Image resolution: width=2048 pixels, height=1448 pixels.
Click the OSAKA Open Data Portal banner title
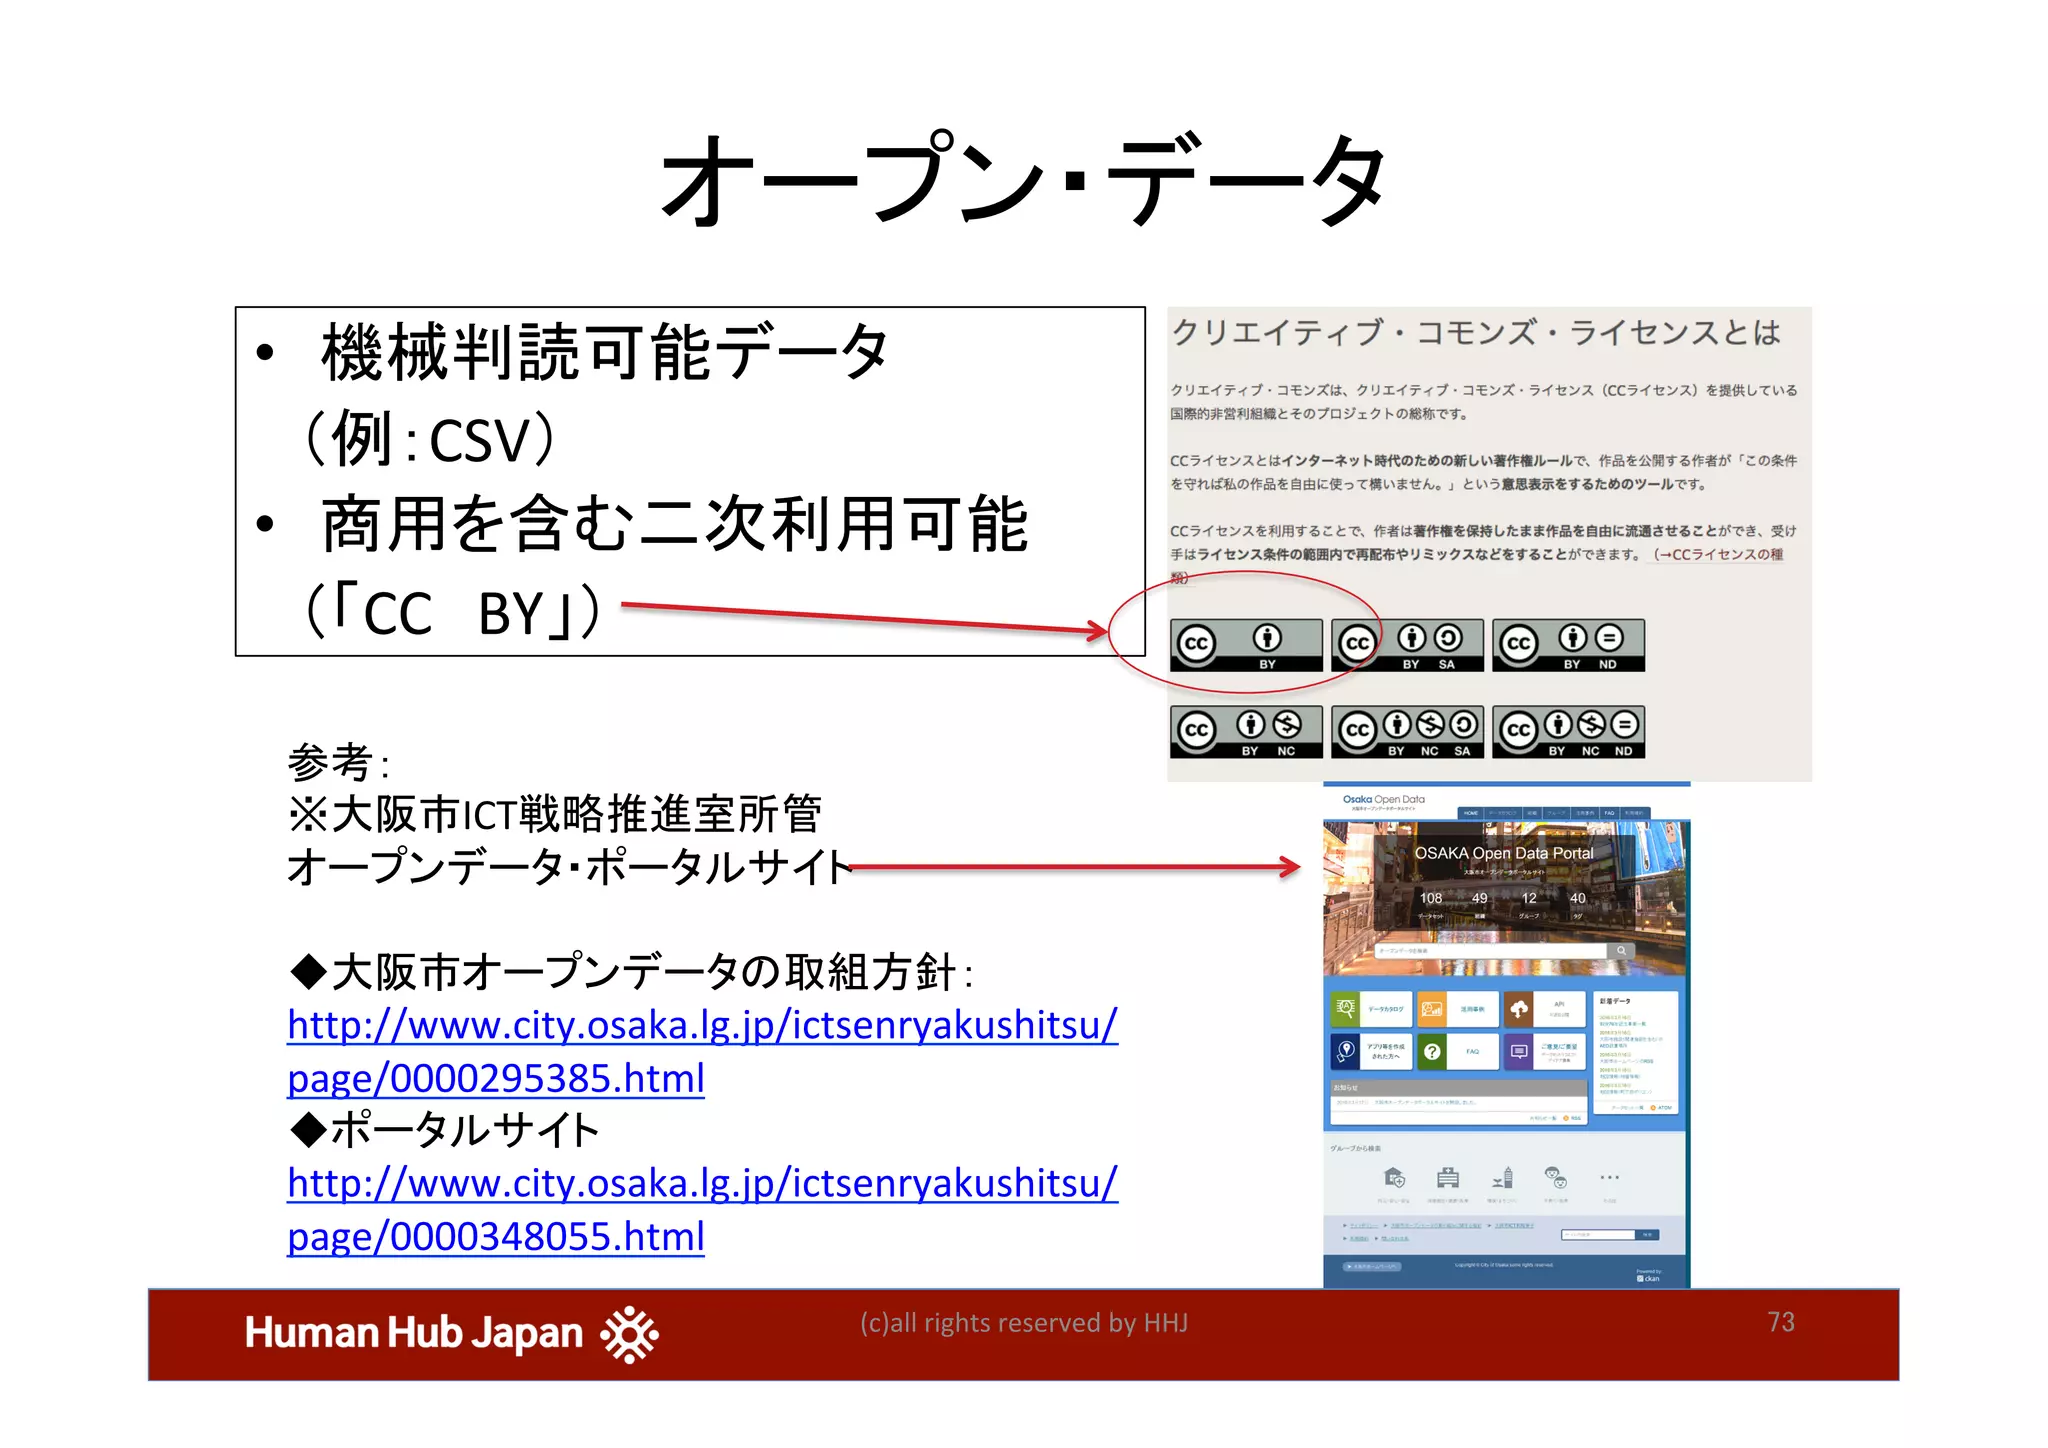[1504, 853]
